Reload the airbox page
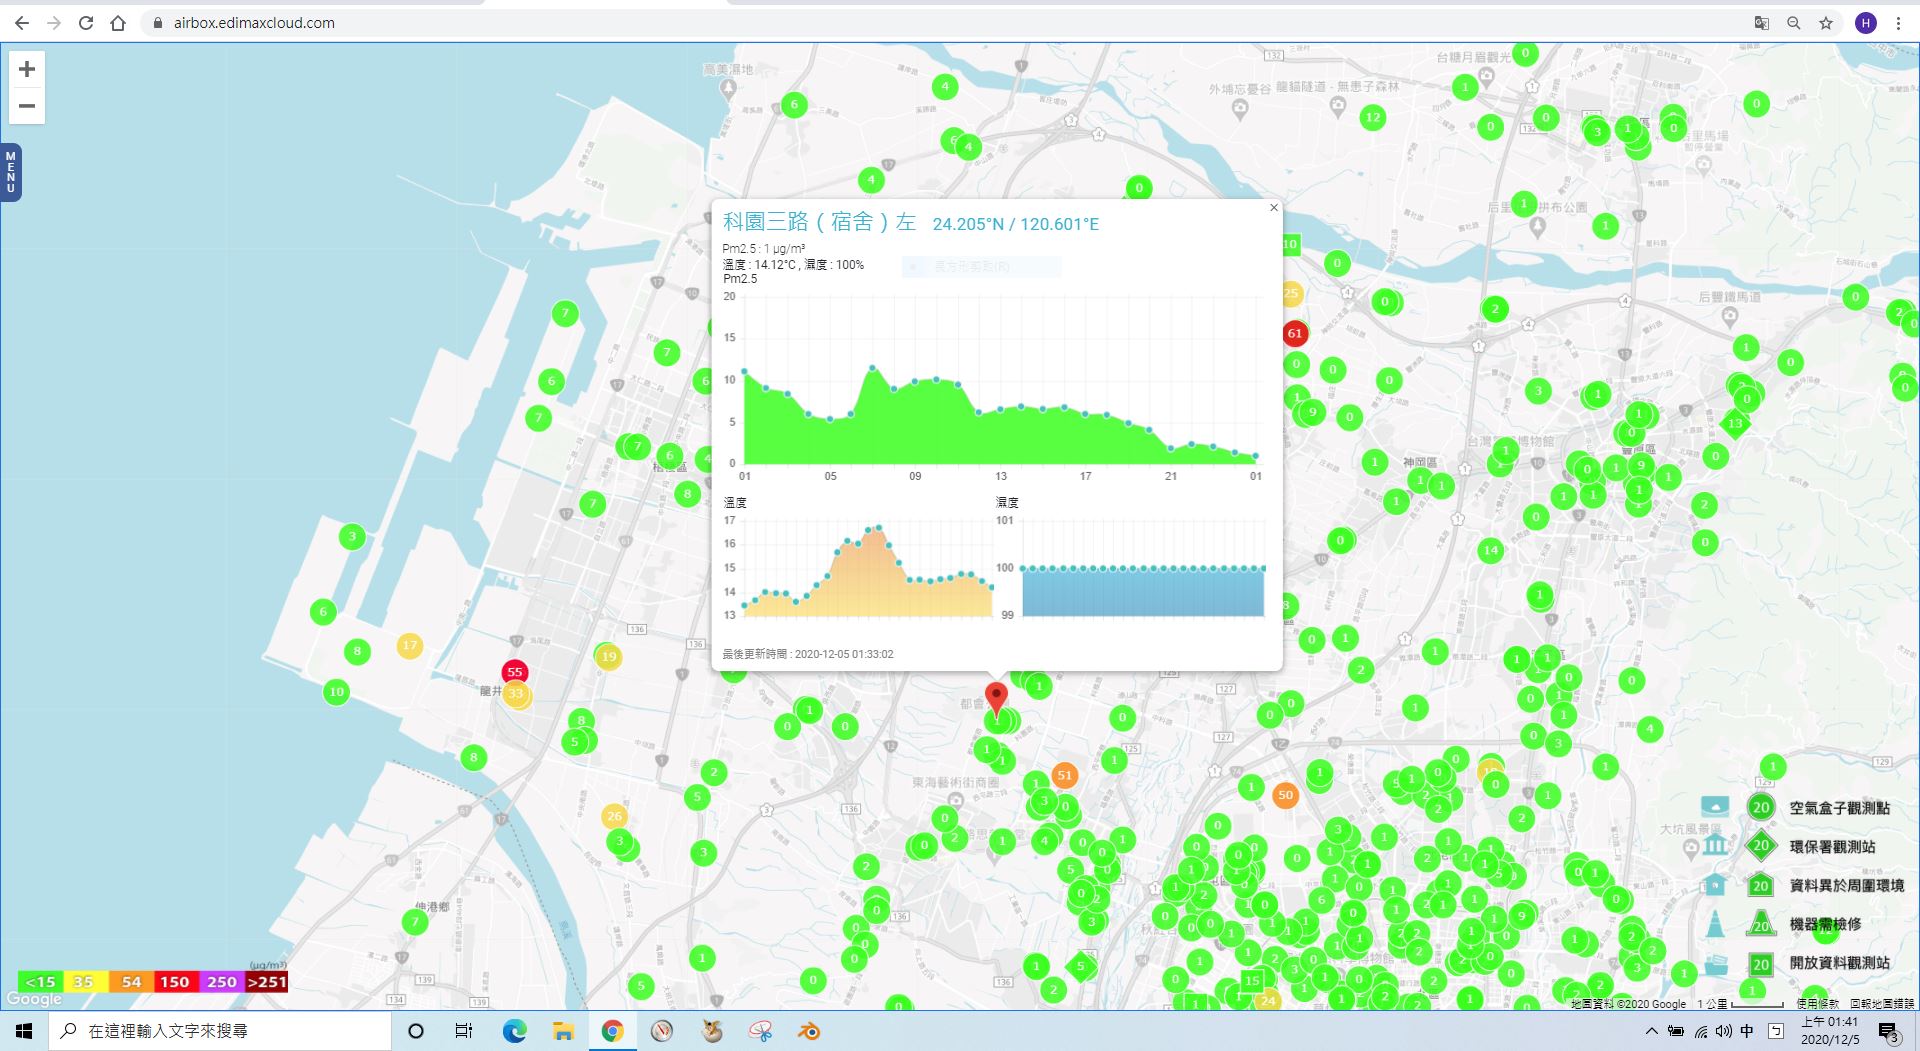This screenshot has width=1920, height=1051. [x=86, y=23]
